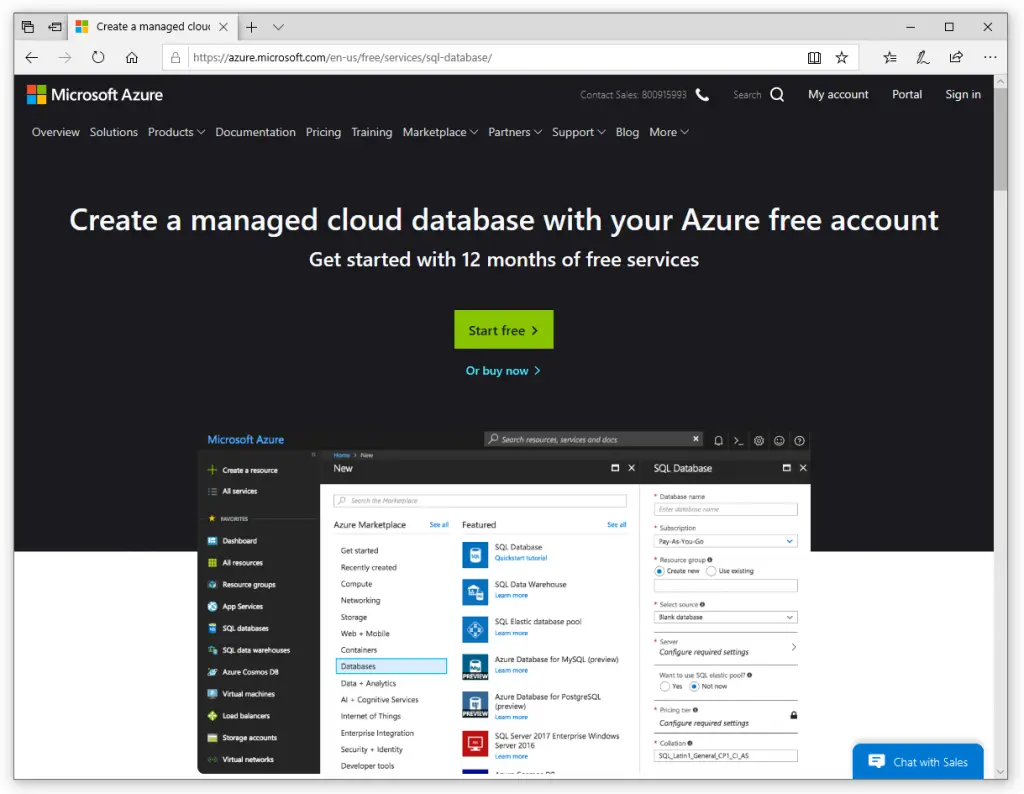Open the Portal link
The width and height of the screenshot is (1024, 794).
point(906,95)
